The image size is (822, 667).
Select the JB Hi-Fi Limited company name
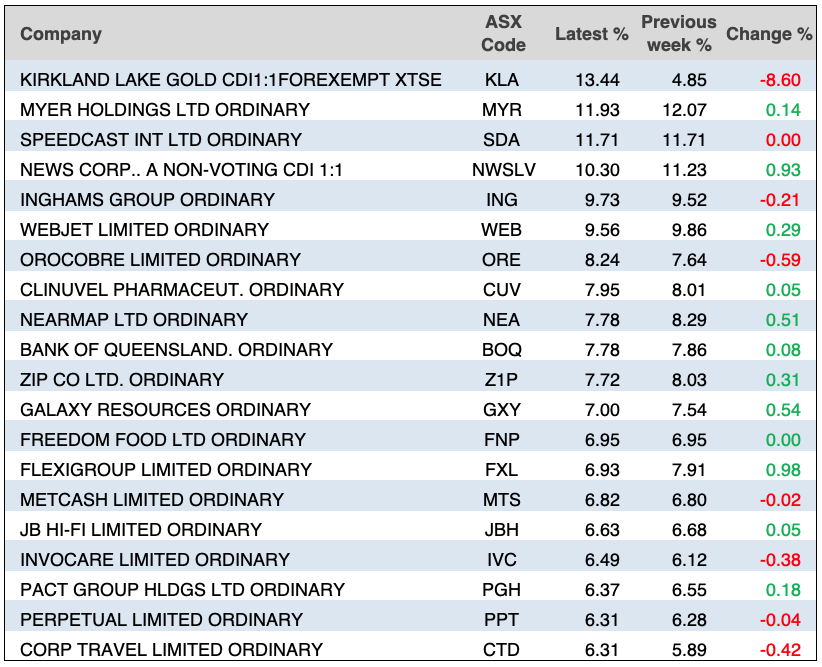click(x=141, y=530)
